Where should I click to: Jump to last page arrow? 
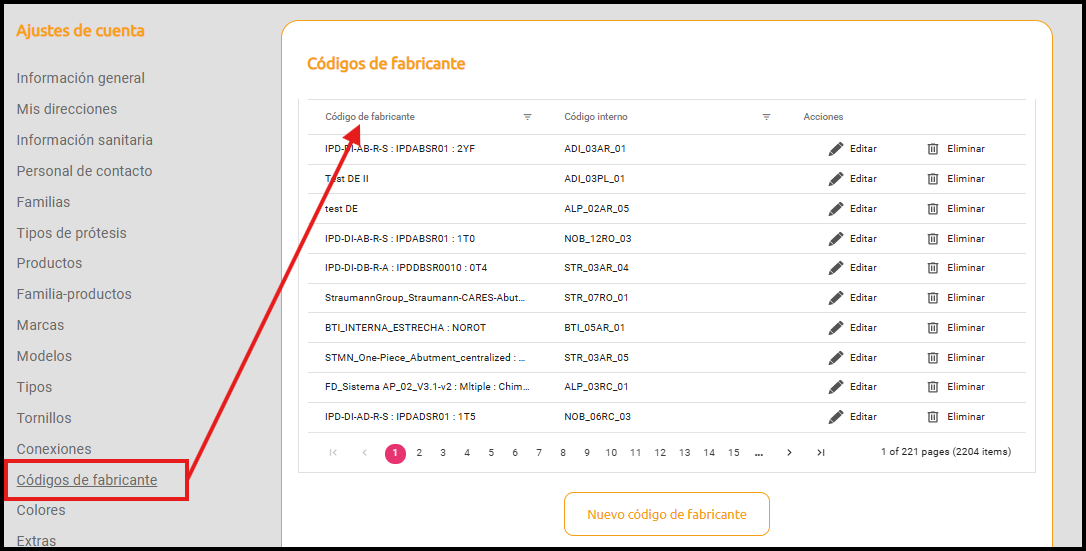click(x=821, y=453)
